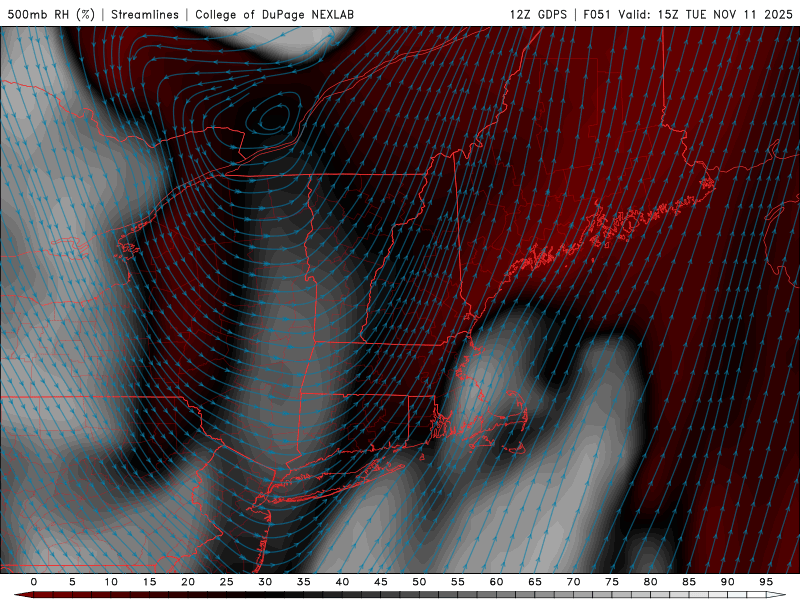Click the colorbar value label '55'

pos(457,582)
